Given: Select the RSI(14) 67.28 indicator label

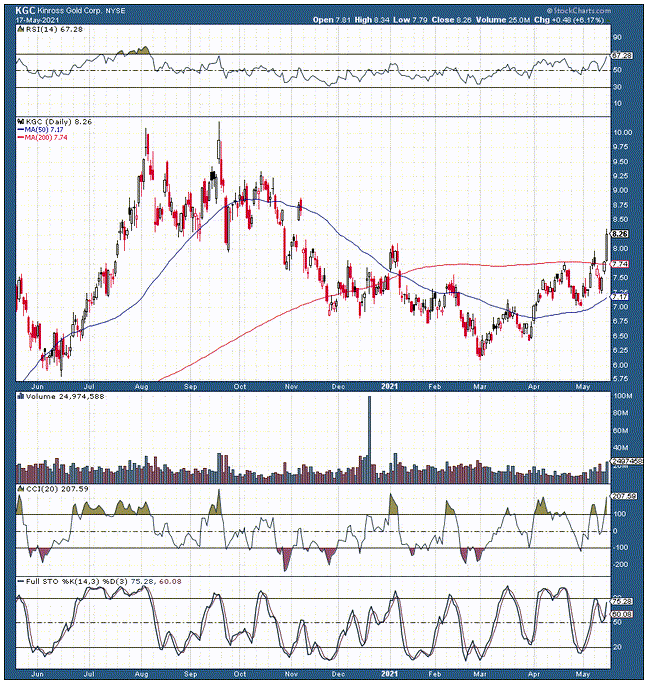Looking at the screenshot, I should 54,29.
